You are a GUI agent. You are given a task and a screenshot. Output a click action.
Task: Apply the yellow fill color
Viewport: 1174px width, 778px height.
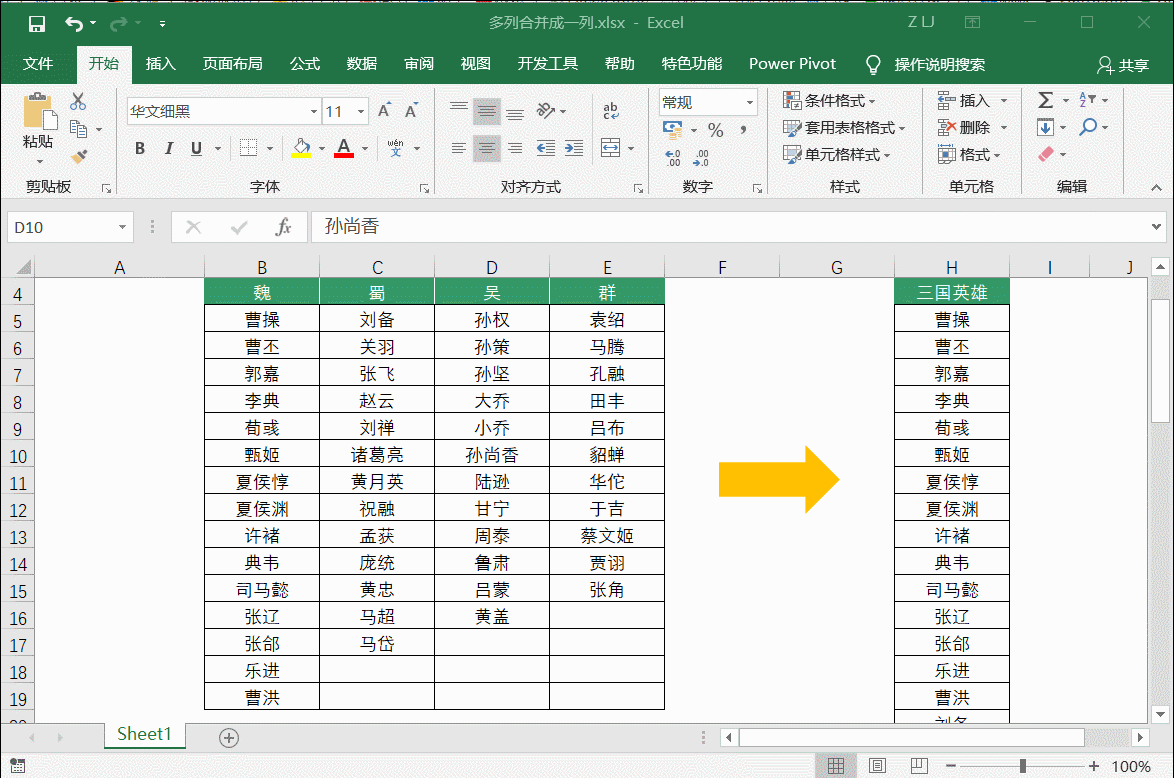(301, 148)
